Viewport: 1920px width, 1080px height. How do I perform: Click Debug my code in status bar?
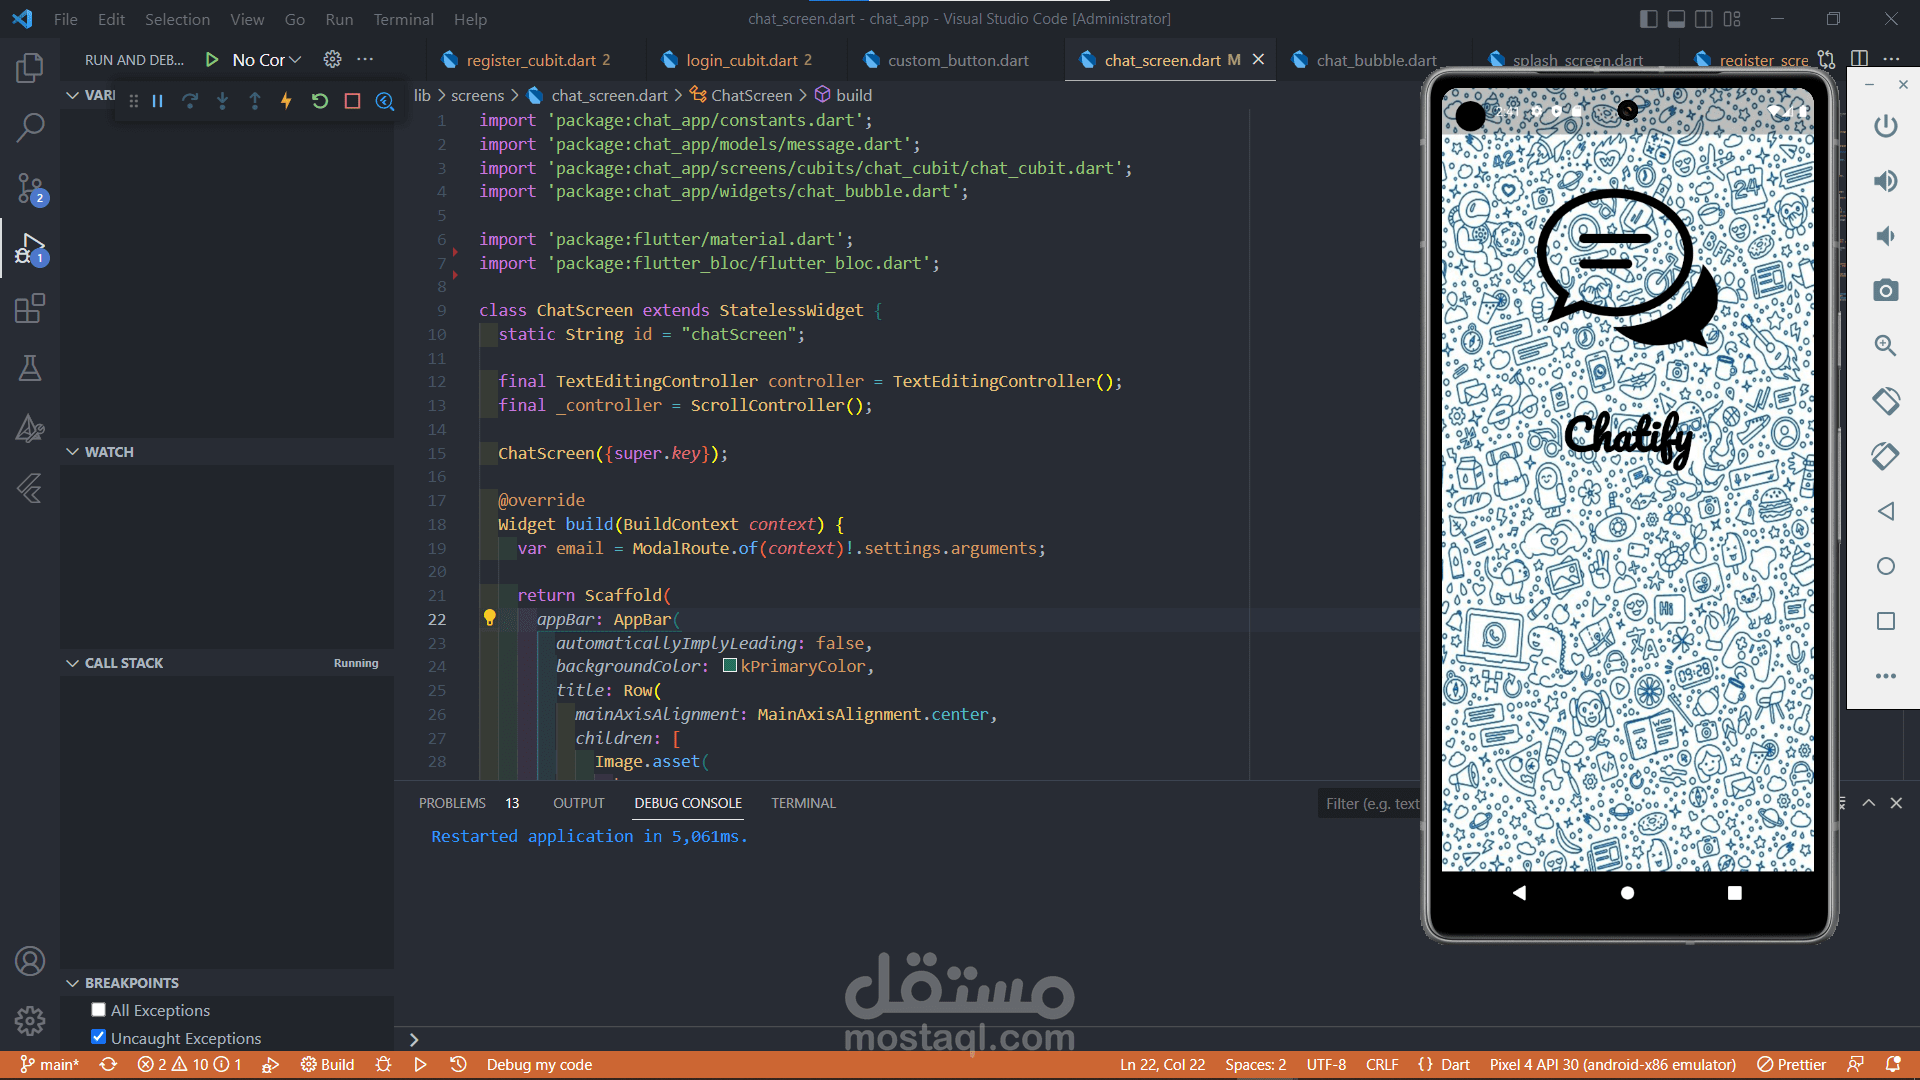pyautogui.click(x=539, y=1065)
